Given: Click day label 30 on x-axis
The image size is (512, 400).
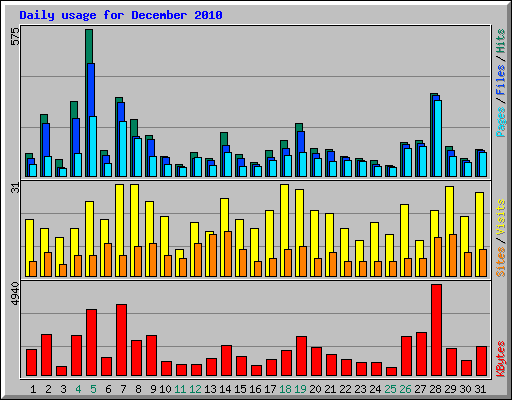Looking at the screenshot, I should (465, 389).
